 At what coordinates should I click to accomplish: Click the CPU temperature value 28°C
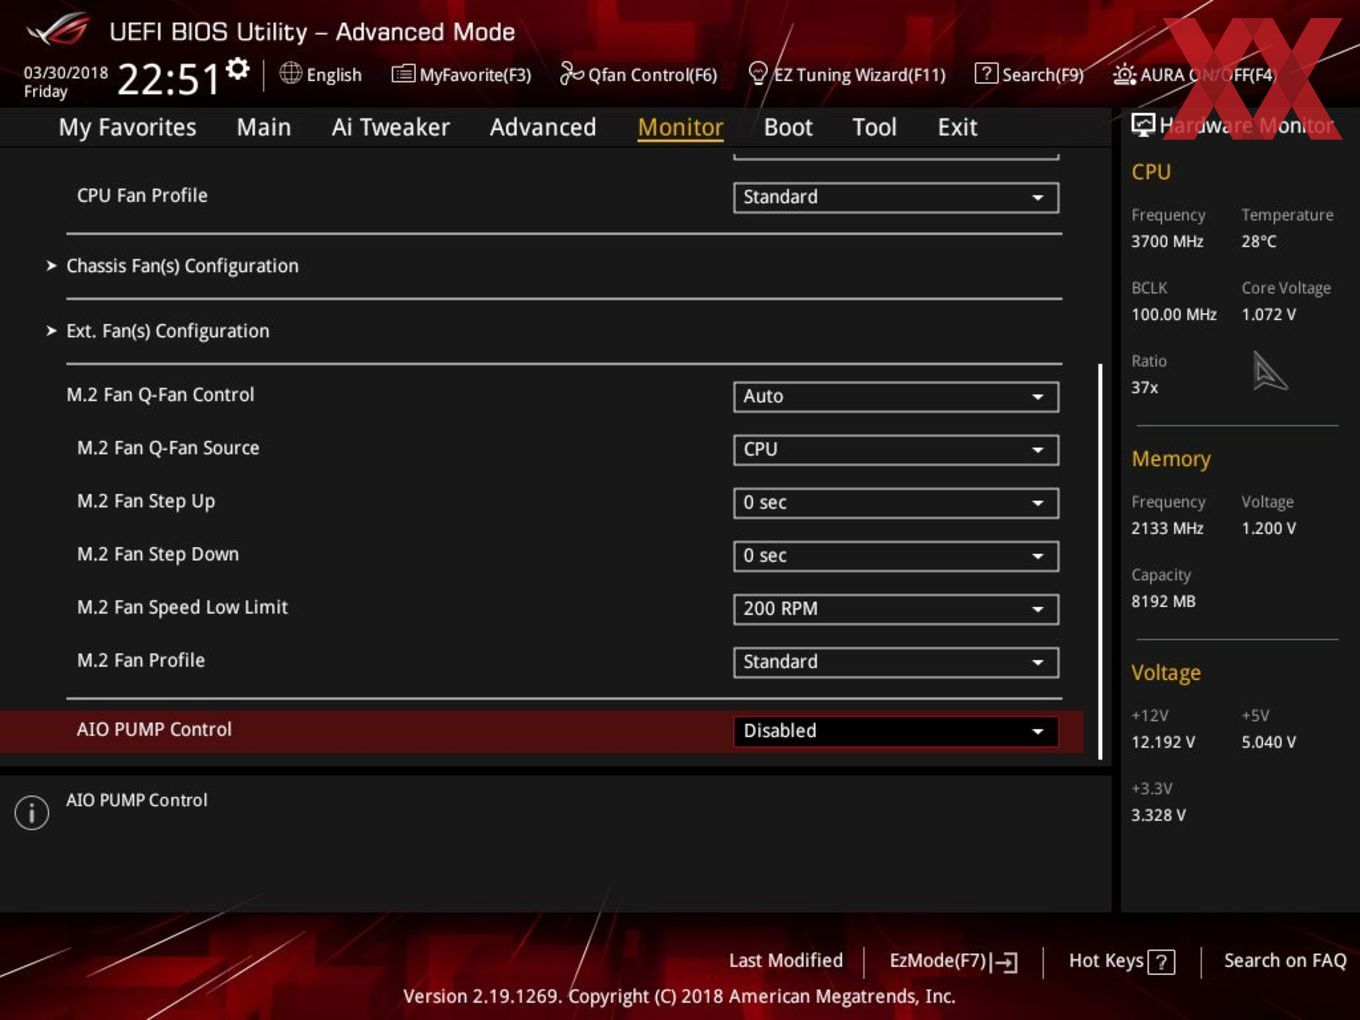point(1259,241)
